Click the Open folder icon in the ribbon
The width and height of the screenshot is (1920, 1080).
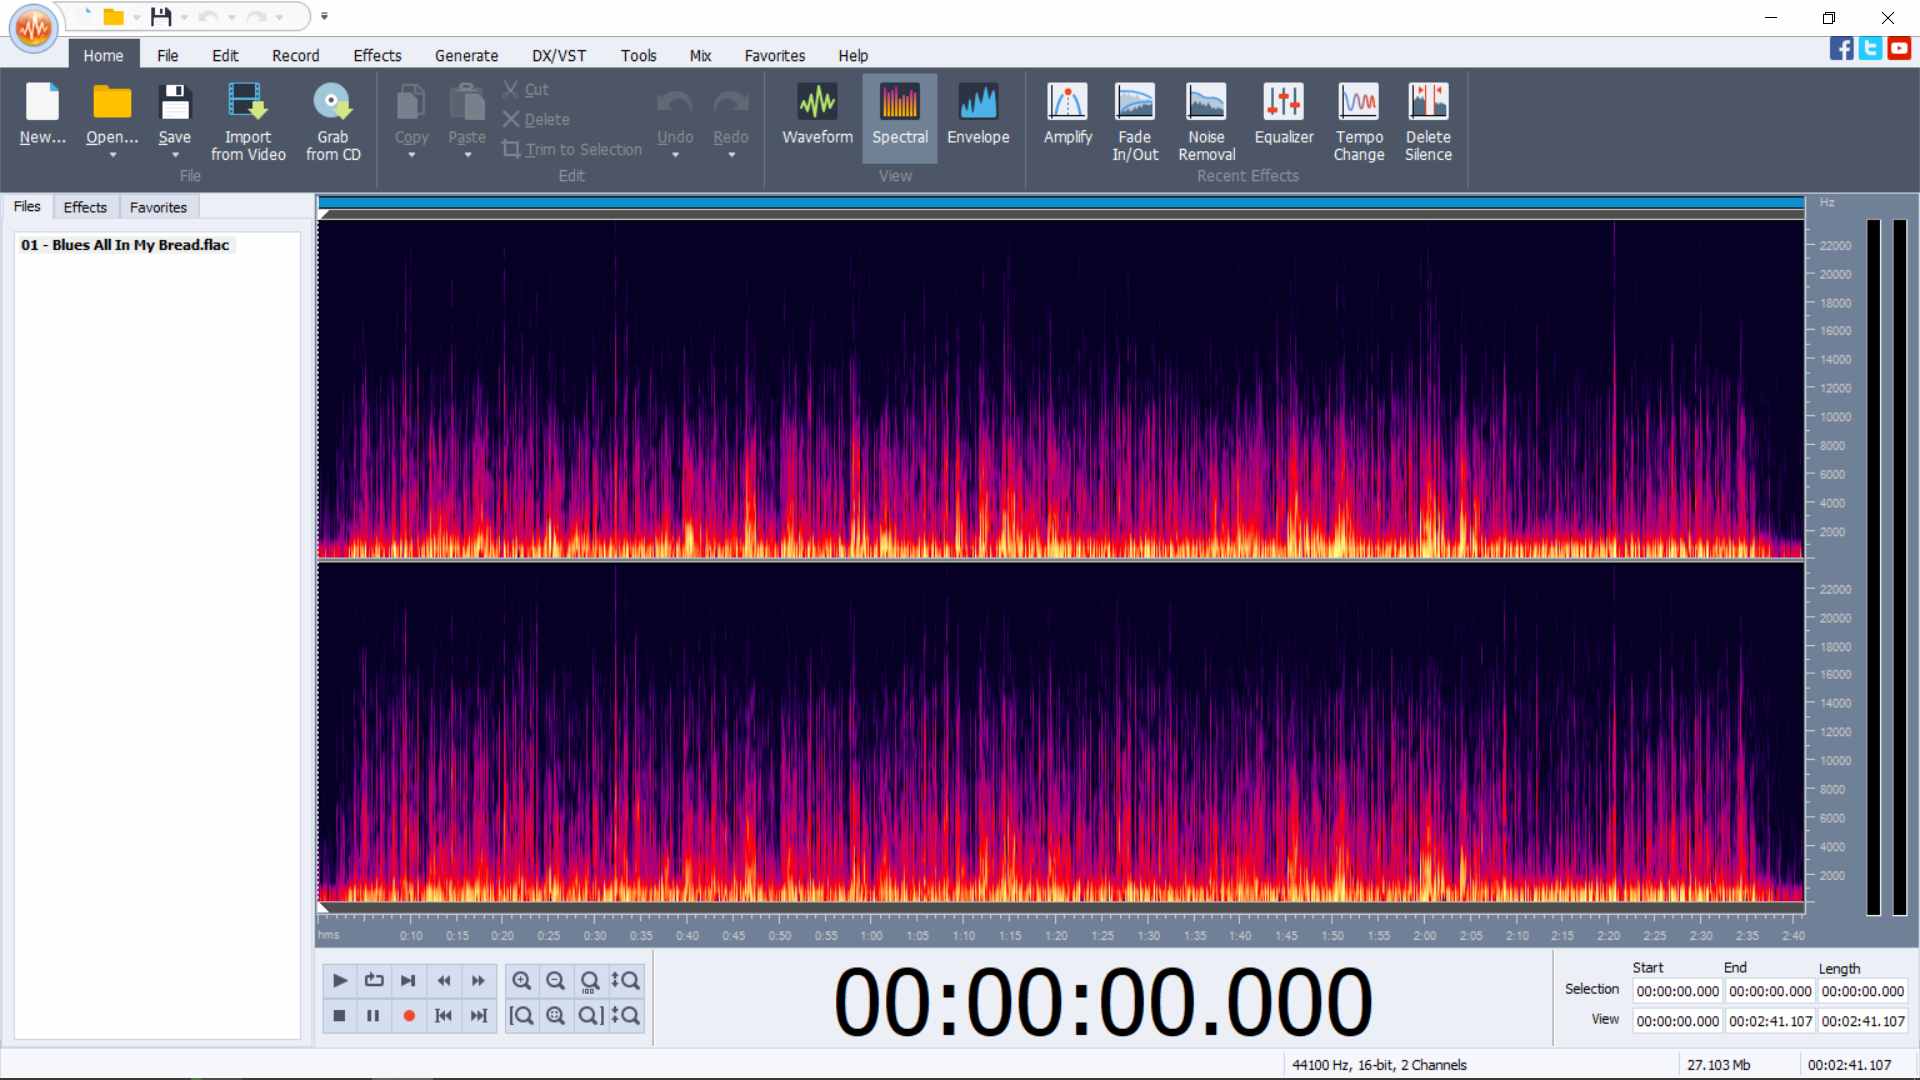[x=112, y=102]
